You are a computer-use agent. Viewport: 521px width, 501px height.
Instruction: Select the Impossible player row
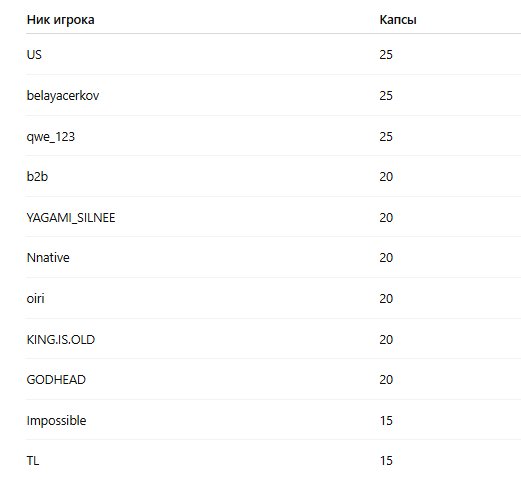point(273,420)
